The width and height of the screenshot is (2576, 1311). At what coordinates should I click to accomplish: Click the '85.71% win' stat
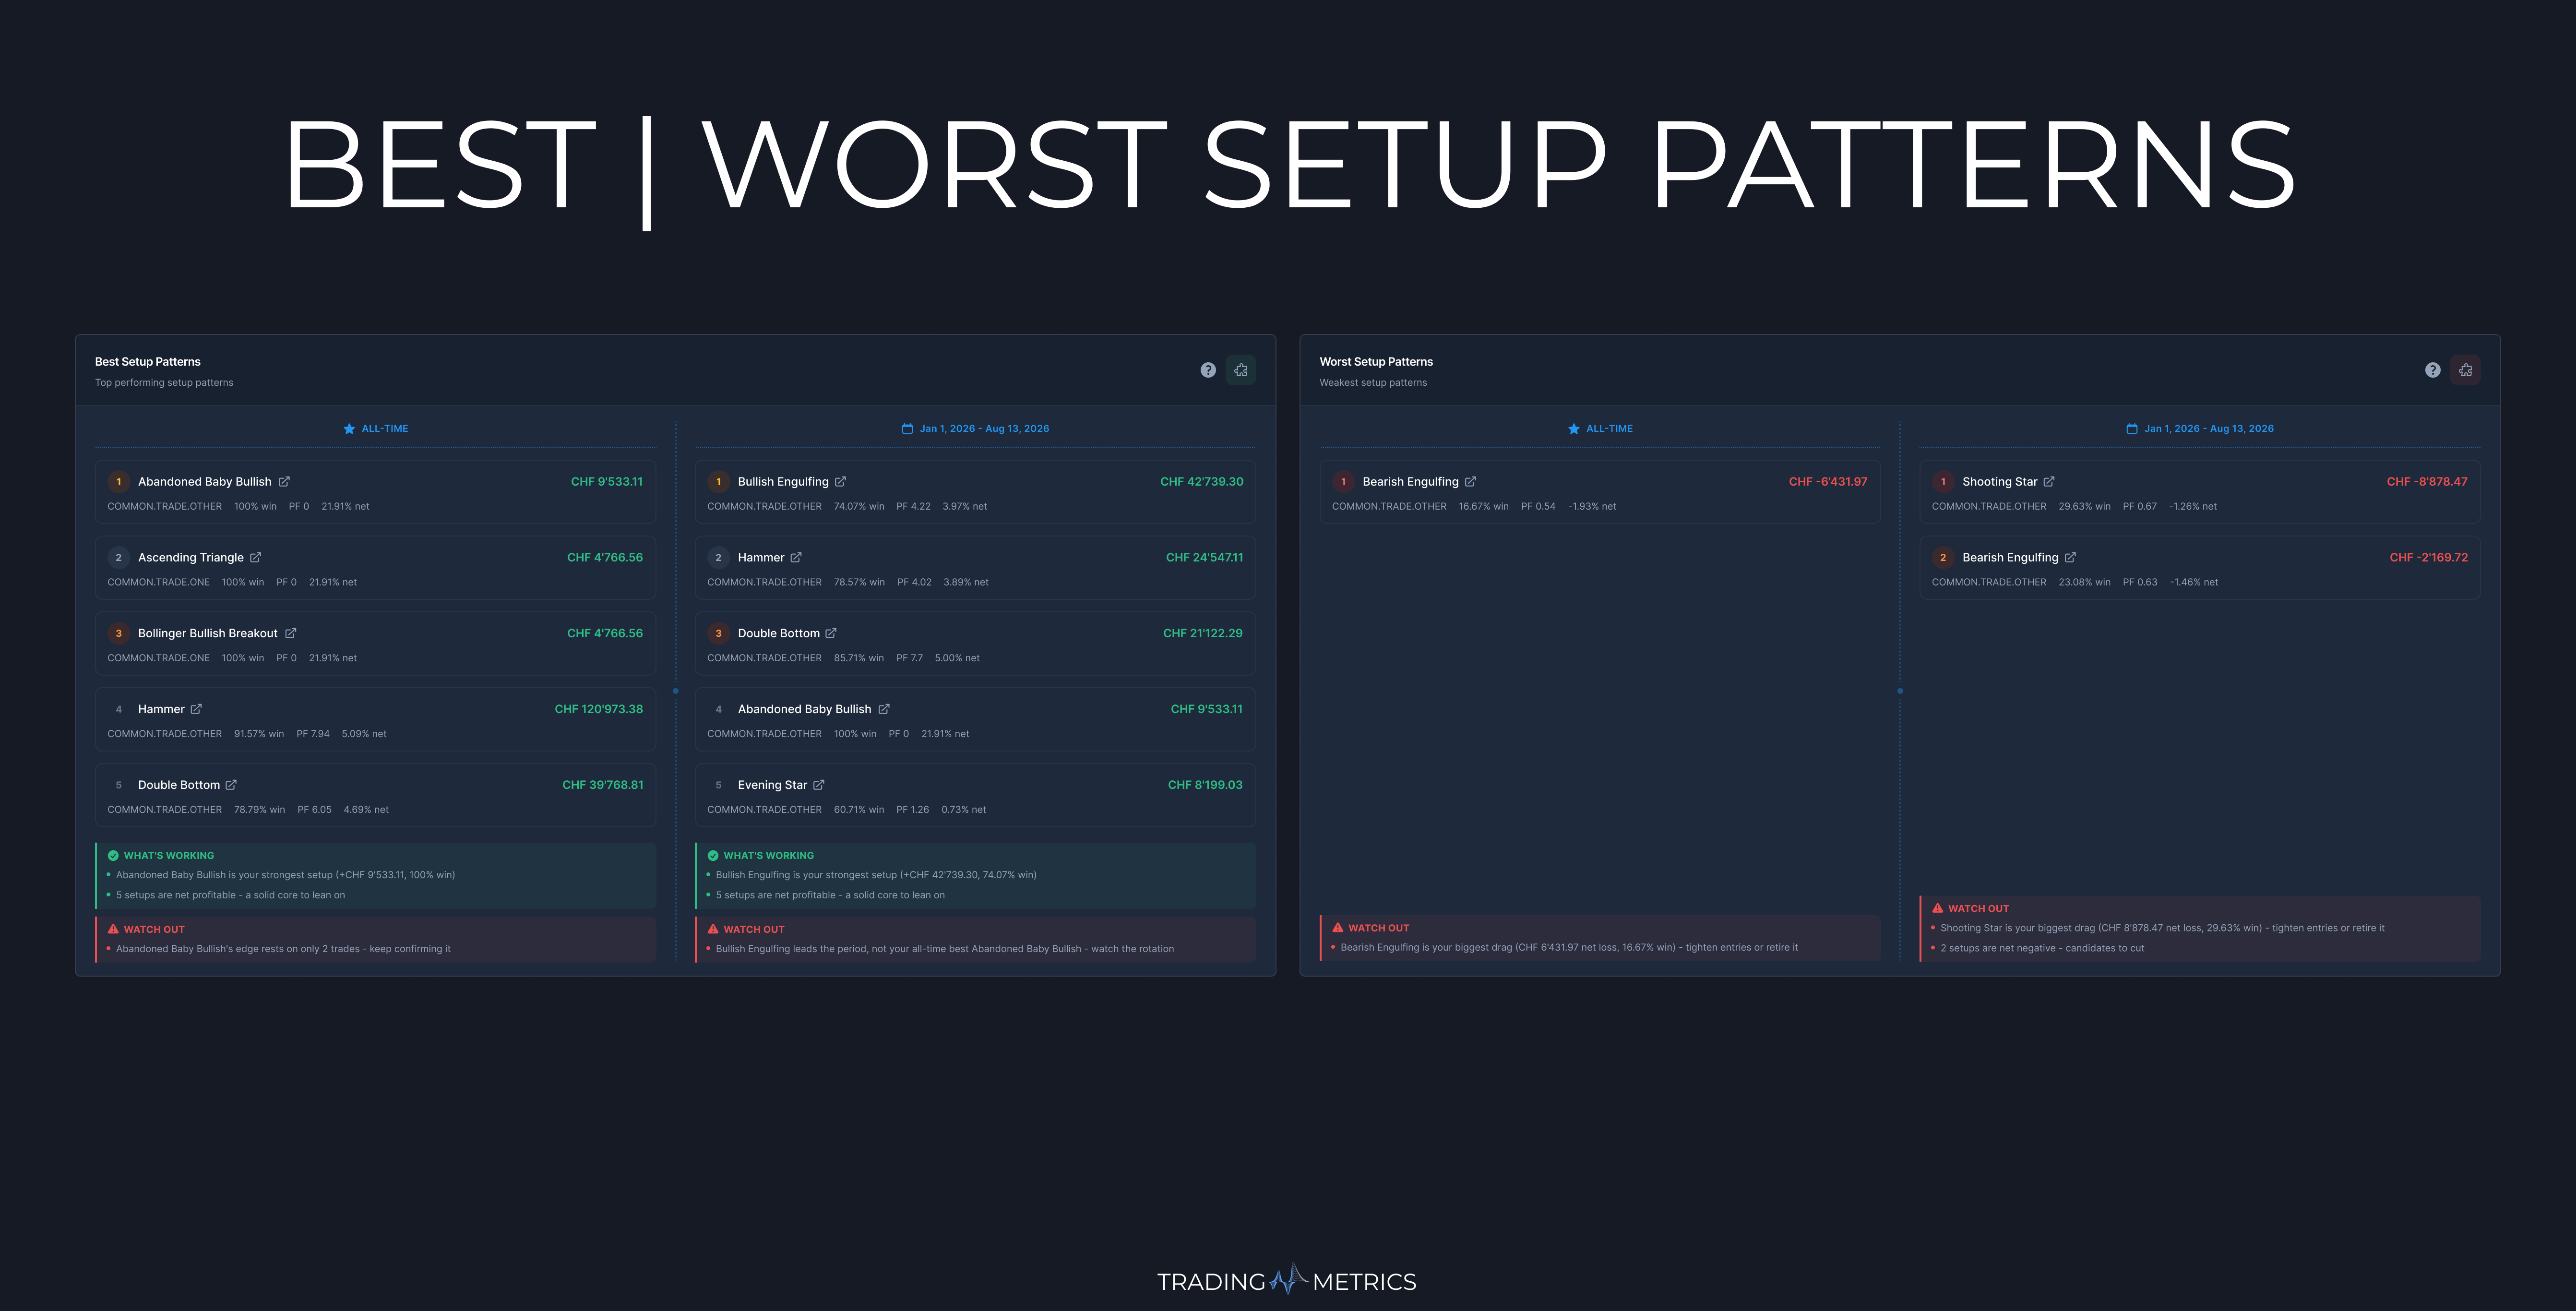coord(859,658)
